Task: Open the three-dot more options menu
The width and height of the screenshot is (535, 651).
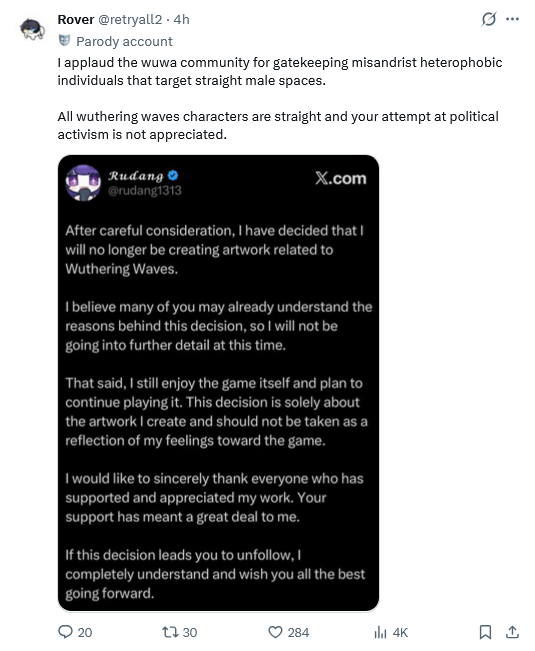Action: click(512, 19)
